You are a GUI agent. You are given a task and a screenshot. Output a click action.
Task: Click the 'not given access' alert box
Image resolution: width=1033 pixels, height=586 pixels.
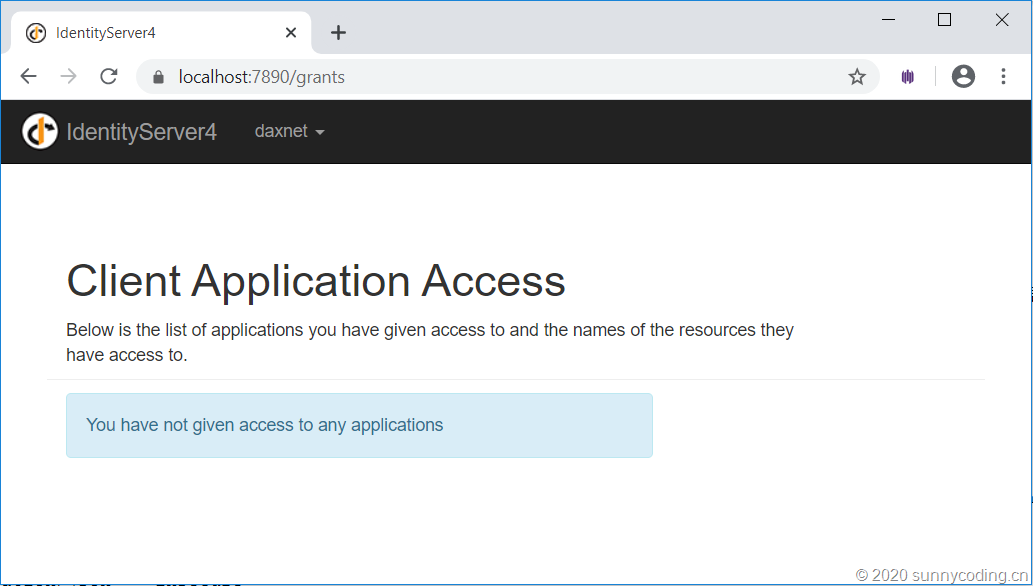coord(359,425)
